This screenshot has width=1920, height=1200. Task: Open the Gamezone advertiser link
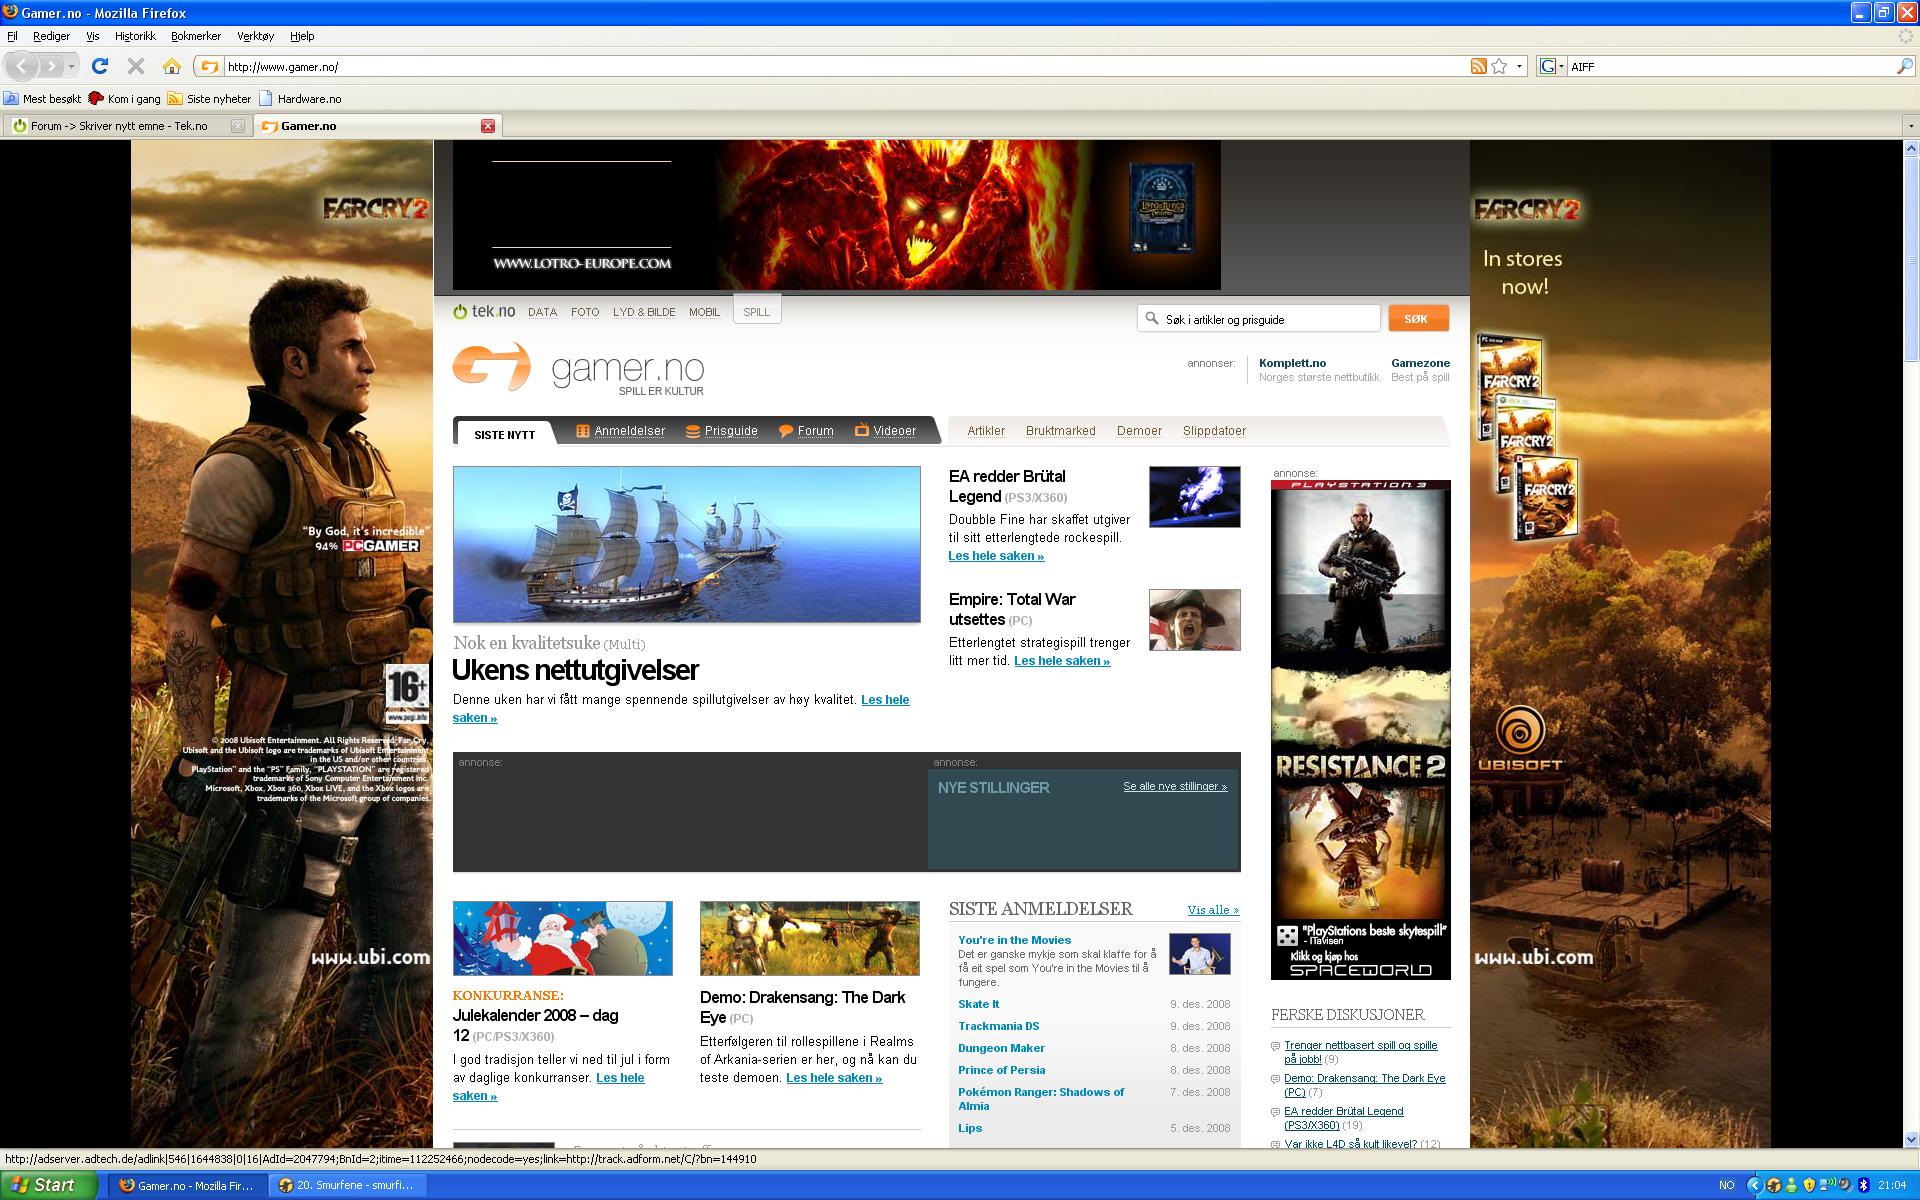[x=1420, y=363]
